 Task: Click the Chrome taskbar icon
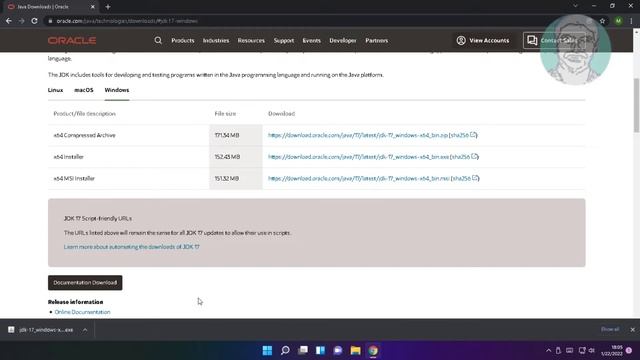[373, 350]
